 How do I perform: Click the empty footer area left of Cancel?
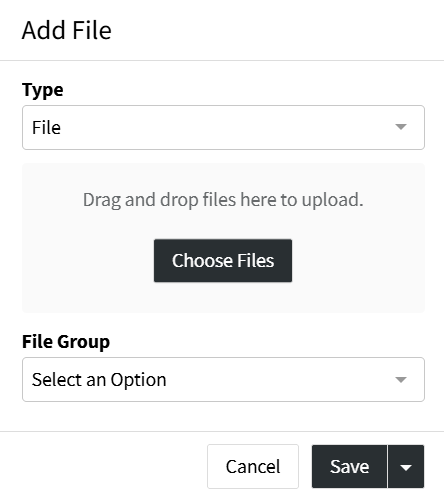[103, 466]
